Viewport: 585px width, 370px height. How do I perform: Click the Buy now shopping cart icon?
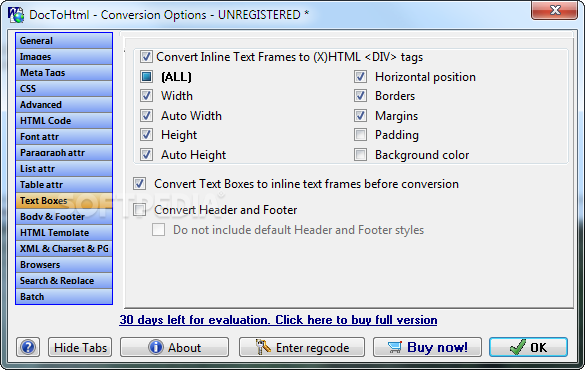point(395,347)
